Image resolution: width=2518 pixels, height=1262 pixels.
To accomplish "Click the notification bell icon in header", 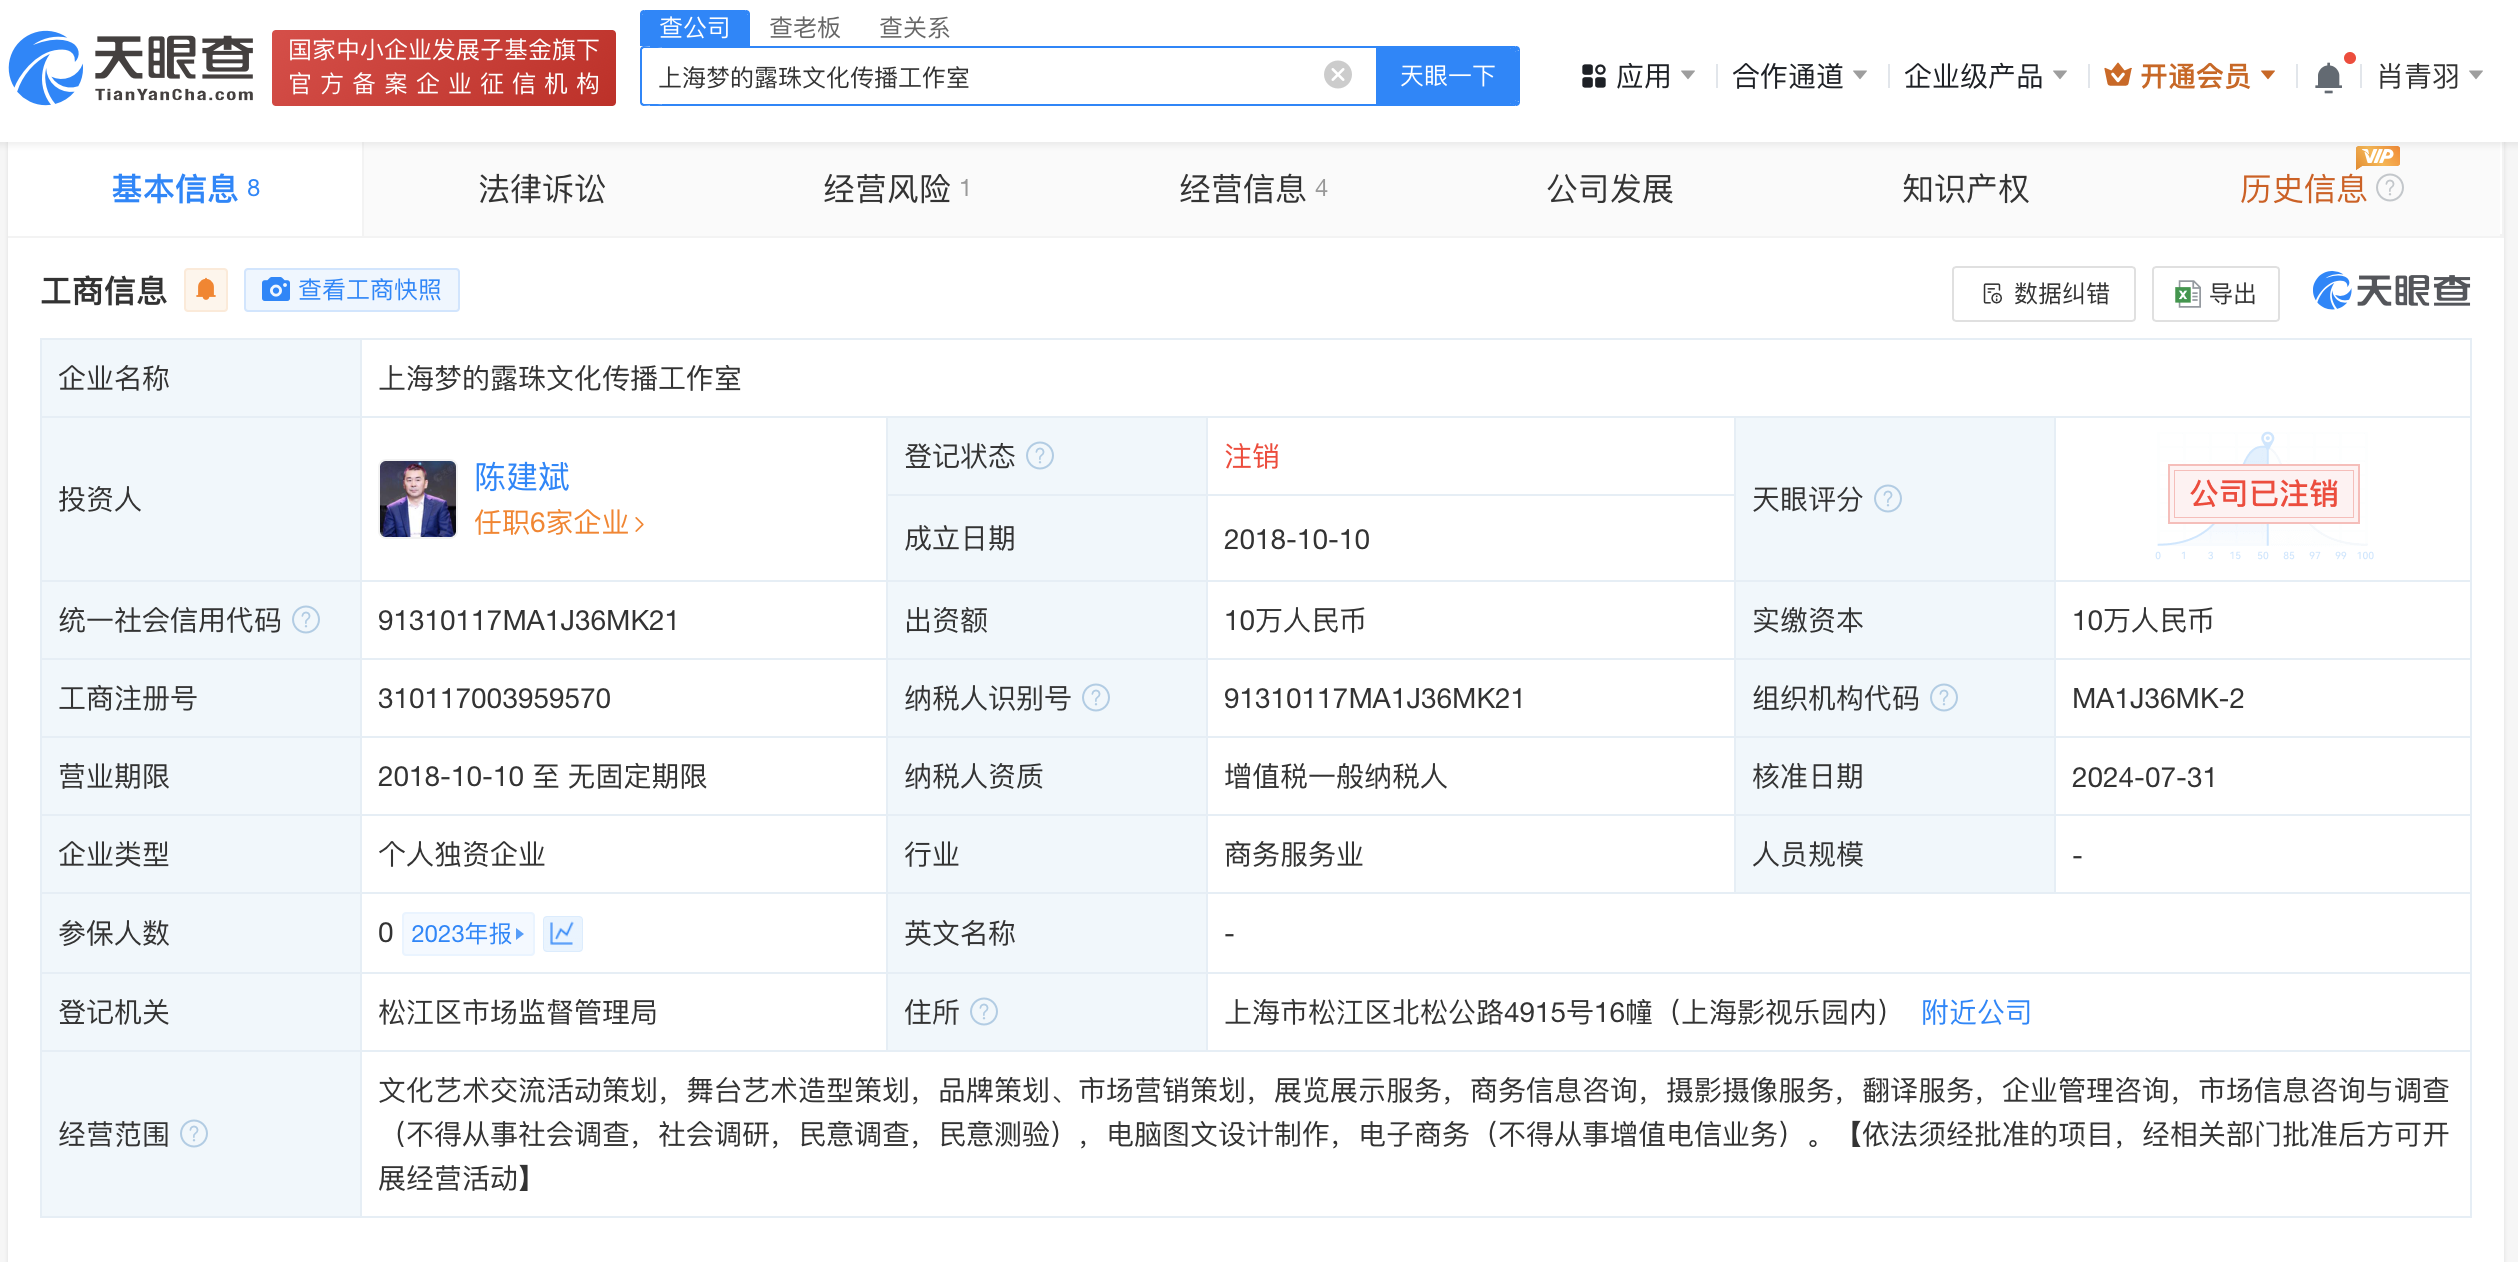I will pos(2328,77).
